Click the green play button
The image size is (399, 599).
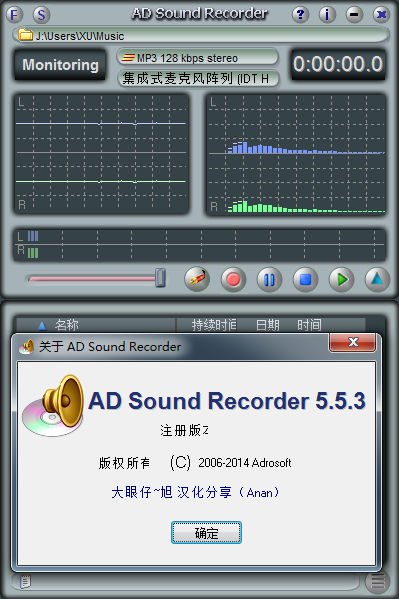click(341, 279)
